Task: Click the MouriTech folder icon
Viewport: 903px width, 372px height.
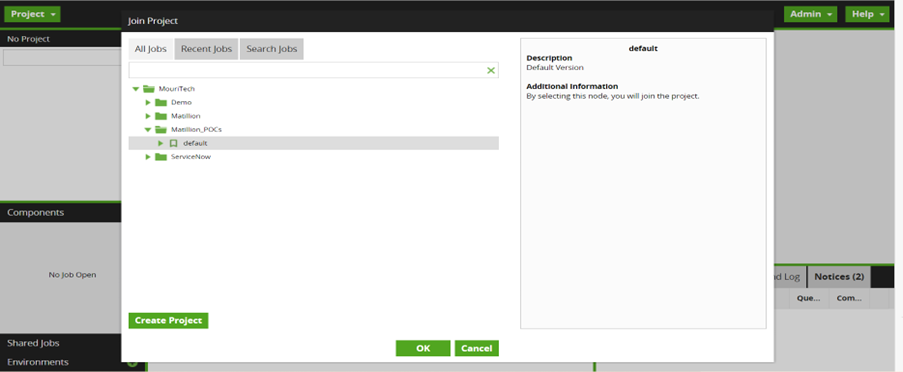Action: pyautogui.click(x=149, y=89)
